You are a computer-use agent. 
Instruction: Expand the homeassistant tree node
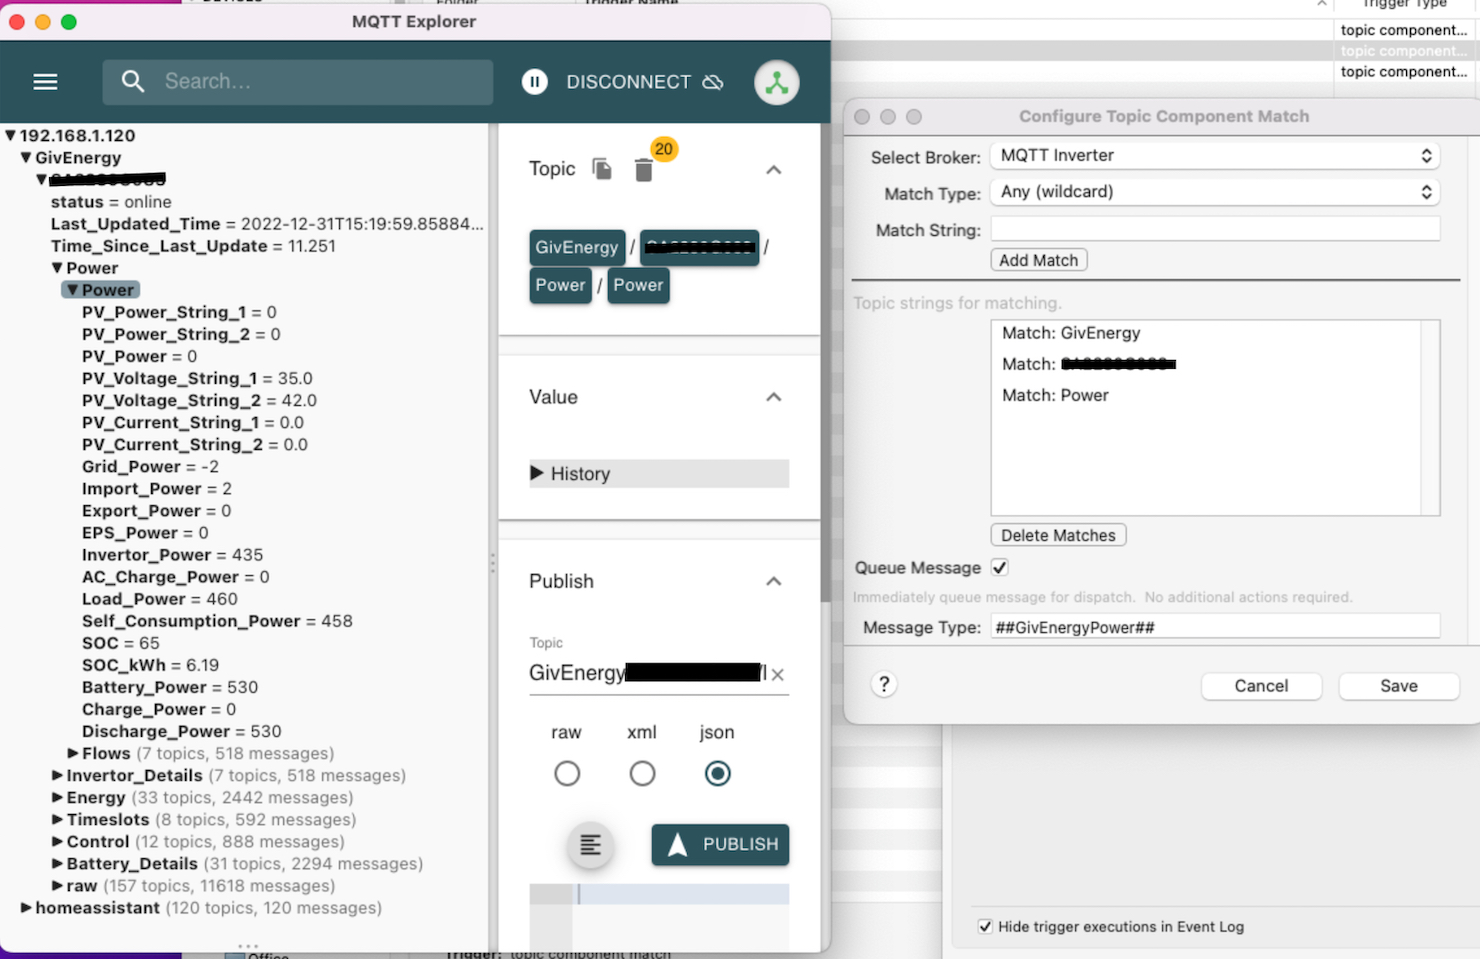(26, 907)
